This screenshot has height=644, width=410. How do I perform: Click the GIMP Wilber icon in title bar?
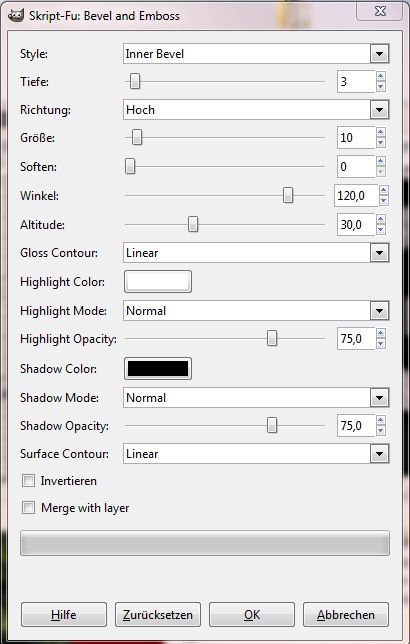pos(16,16)
